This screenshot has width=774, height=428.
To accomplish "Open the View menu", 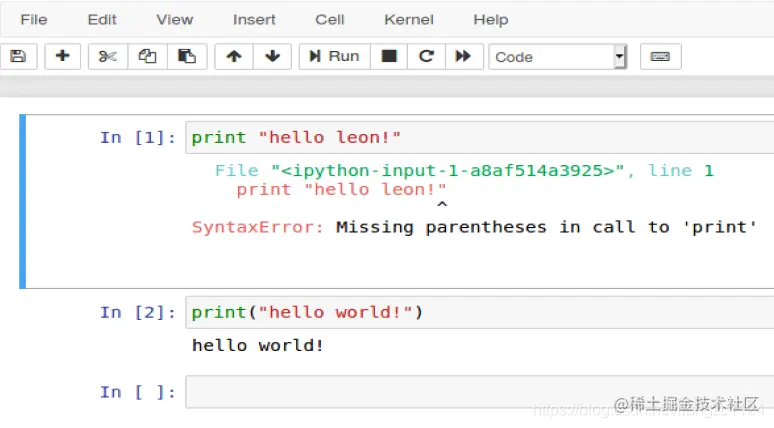I will 174,20.
